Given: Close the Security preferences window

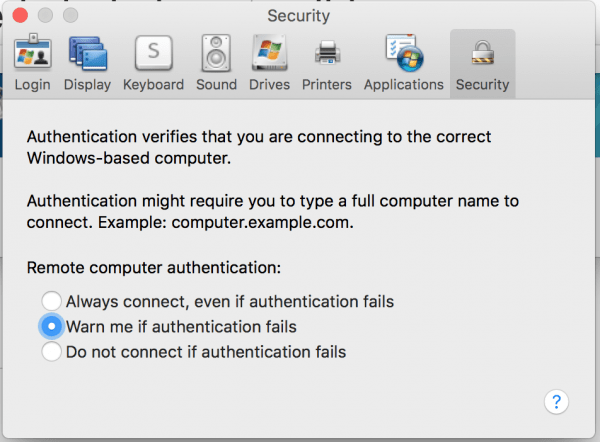Looking at the screenshot, I should 20,16.
